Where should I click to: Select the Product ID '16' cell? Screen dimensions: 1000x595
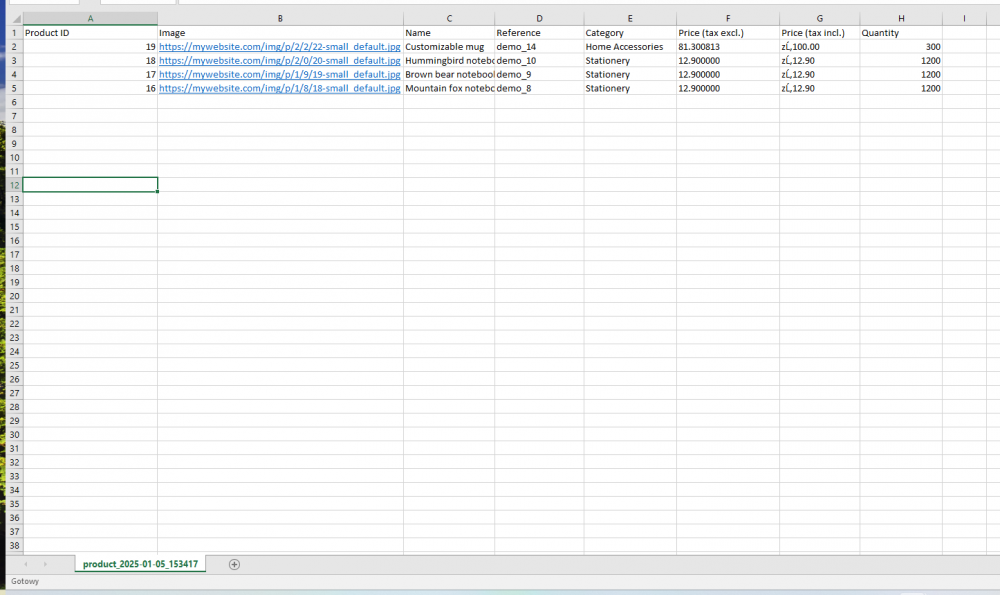pyautogui.click(x=90, y=89)
